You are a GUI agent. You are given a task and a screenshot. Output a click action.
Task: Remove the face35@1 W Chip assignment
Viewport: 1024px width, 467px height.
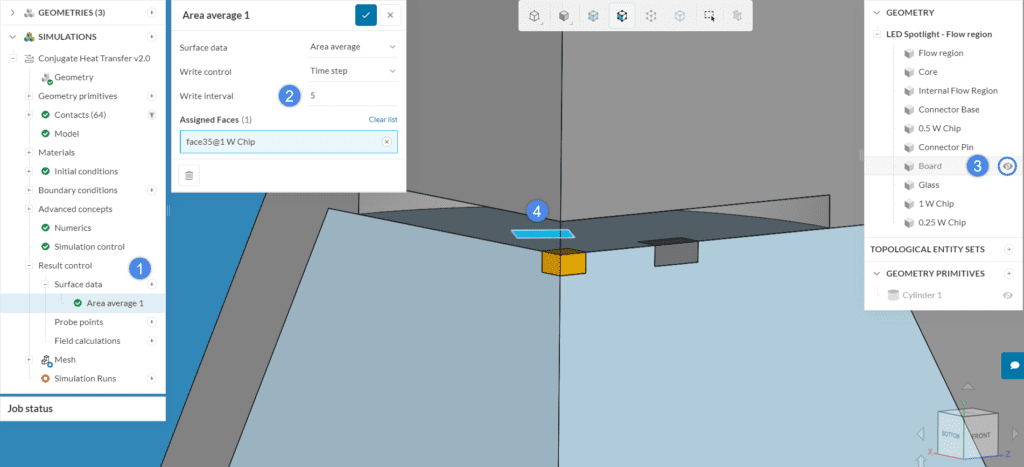(386, 142)
